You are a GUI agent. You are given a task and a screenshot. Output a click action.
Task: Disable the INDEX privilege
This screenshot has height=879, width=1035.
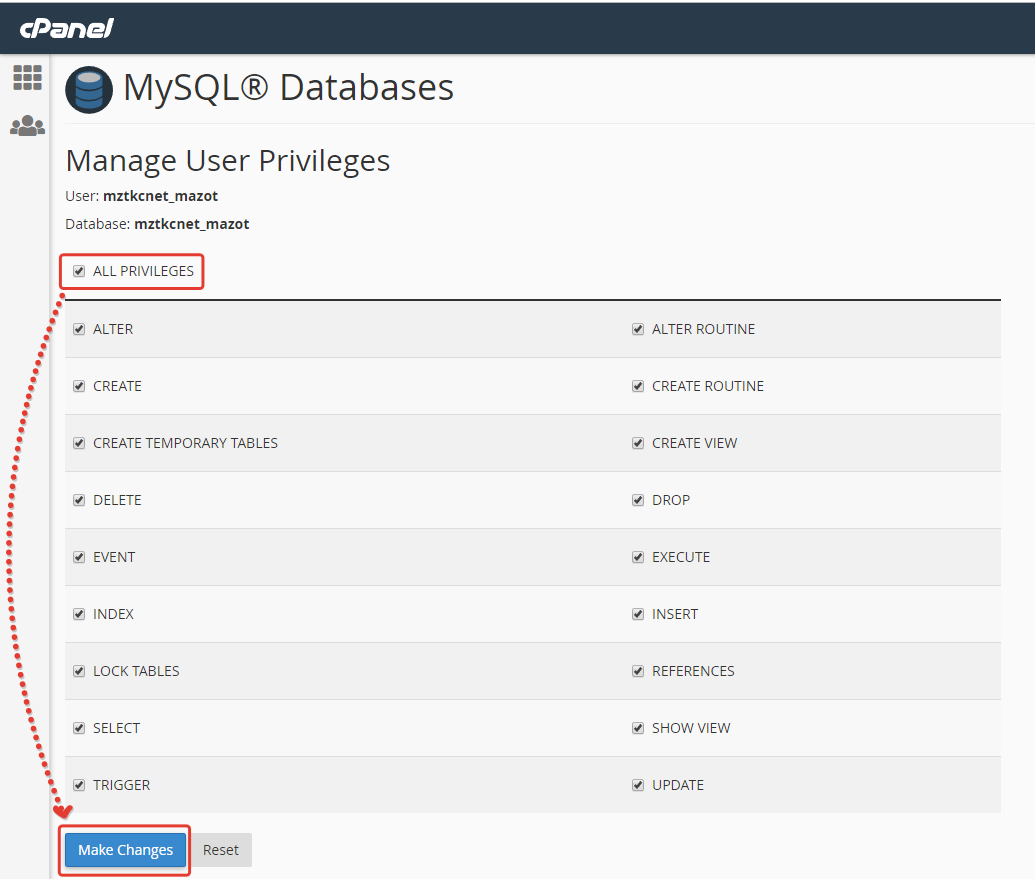pyautogui.click(x=79, y=614)
